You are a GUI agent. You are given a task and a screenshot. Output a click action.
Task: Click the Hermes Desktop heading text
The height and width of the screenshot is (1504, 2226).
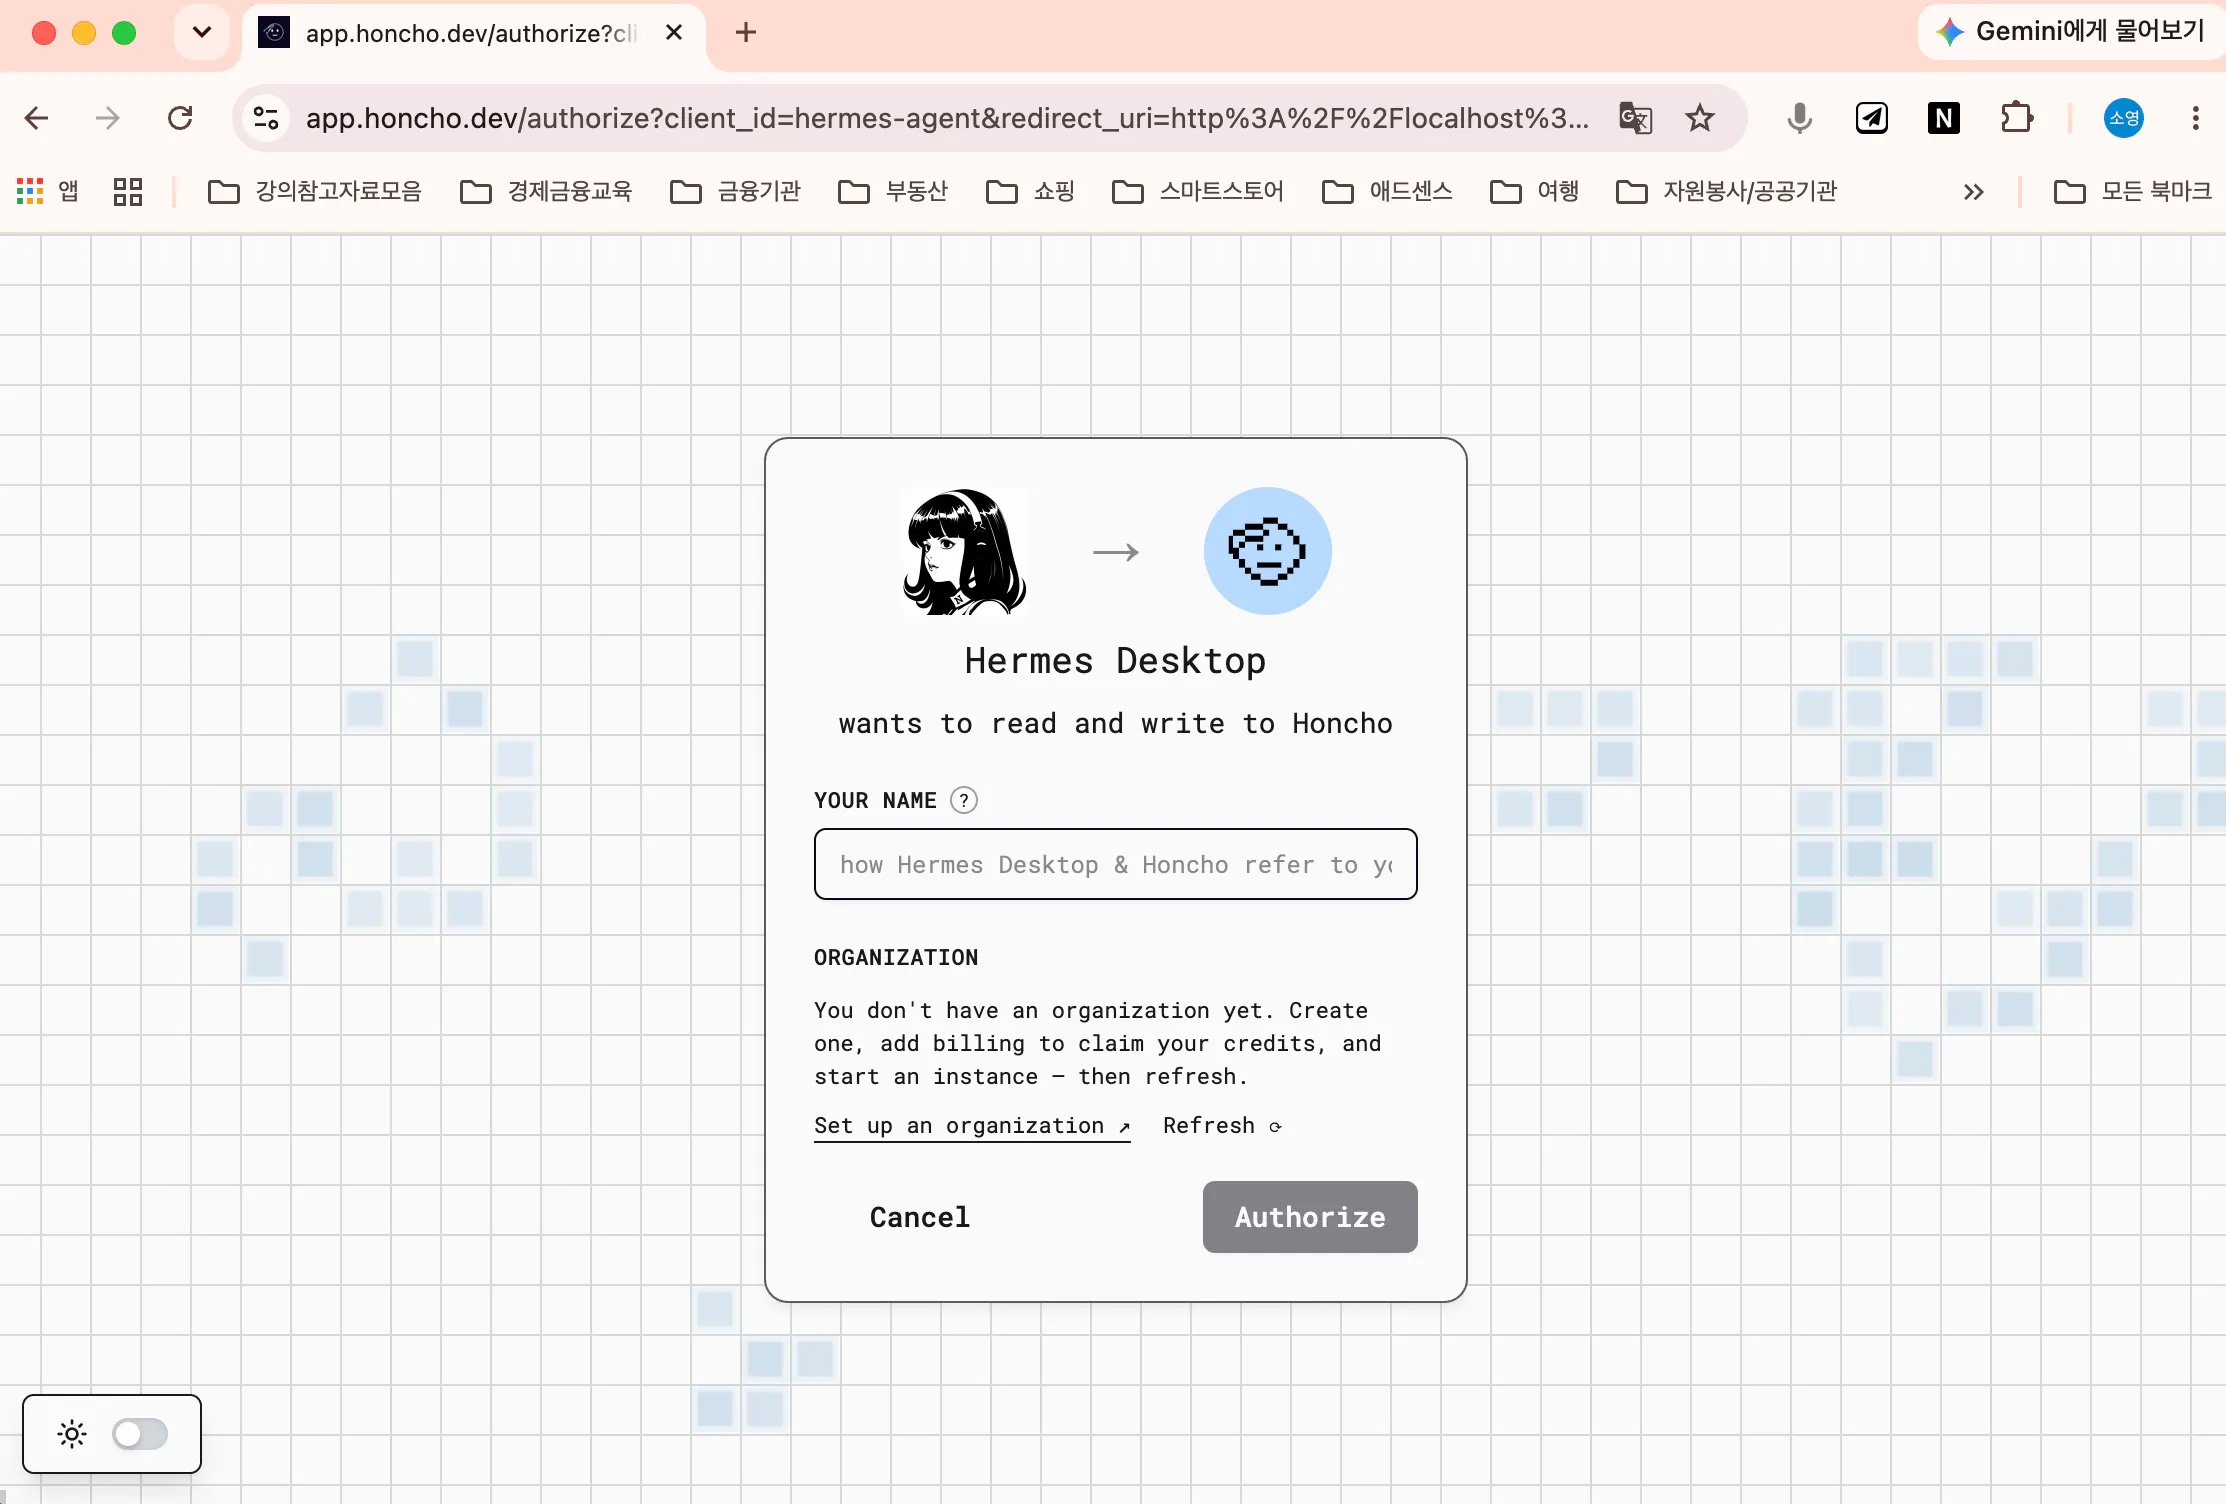[x=1115, y=661]
